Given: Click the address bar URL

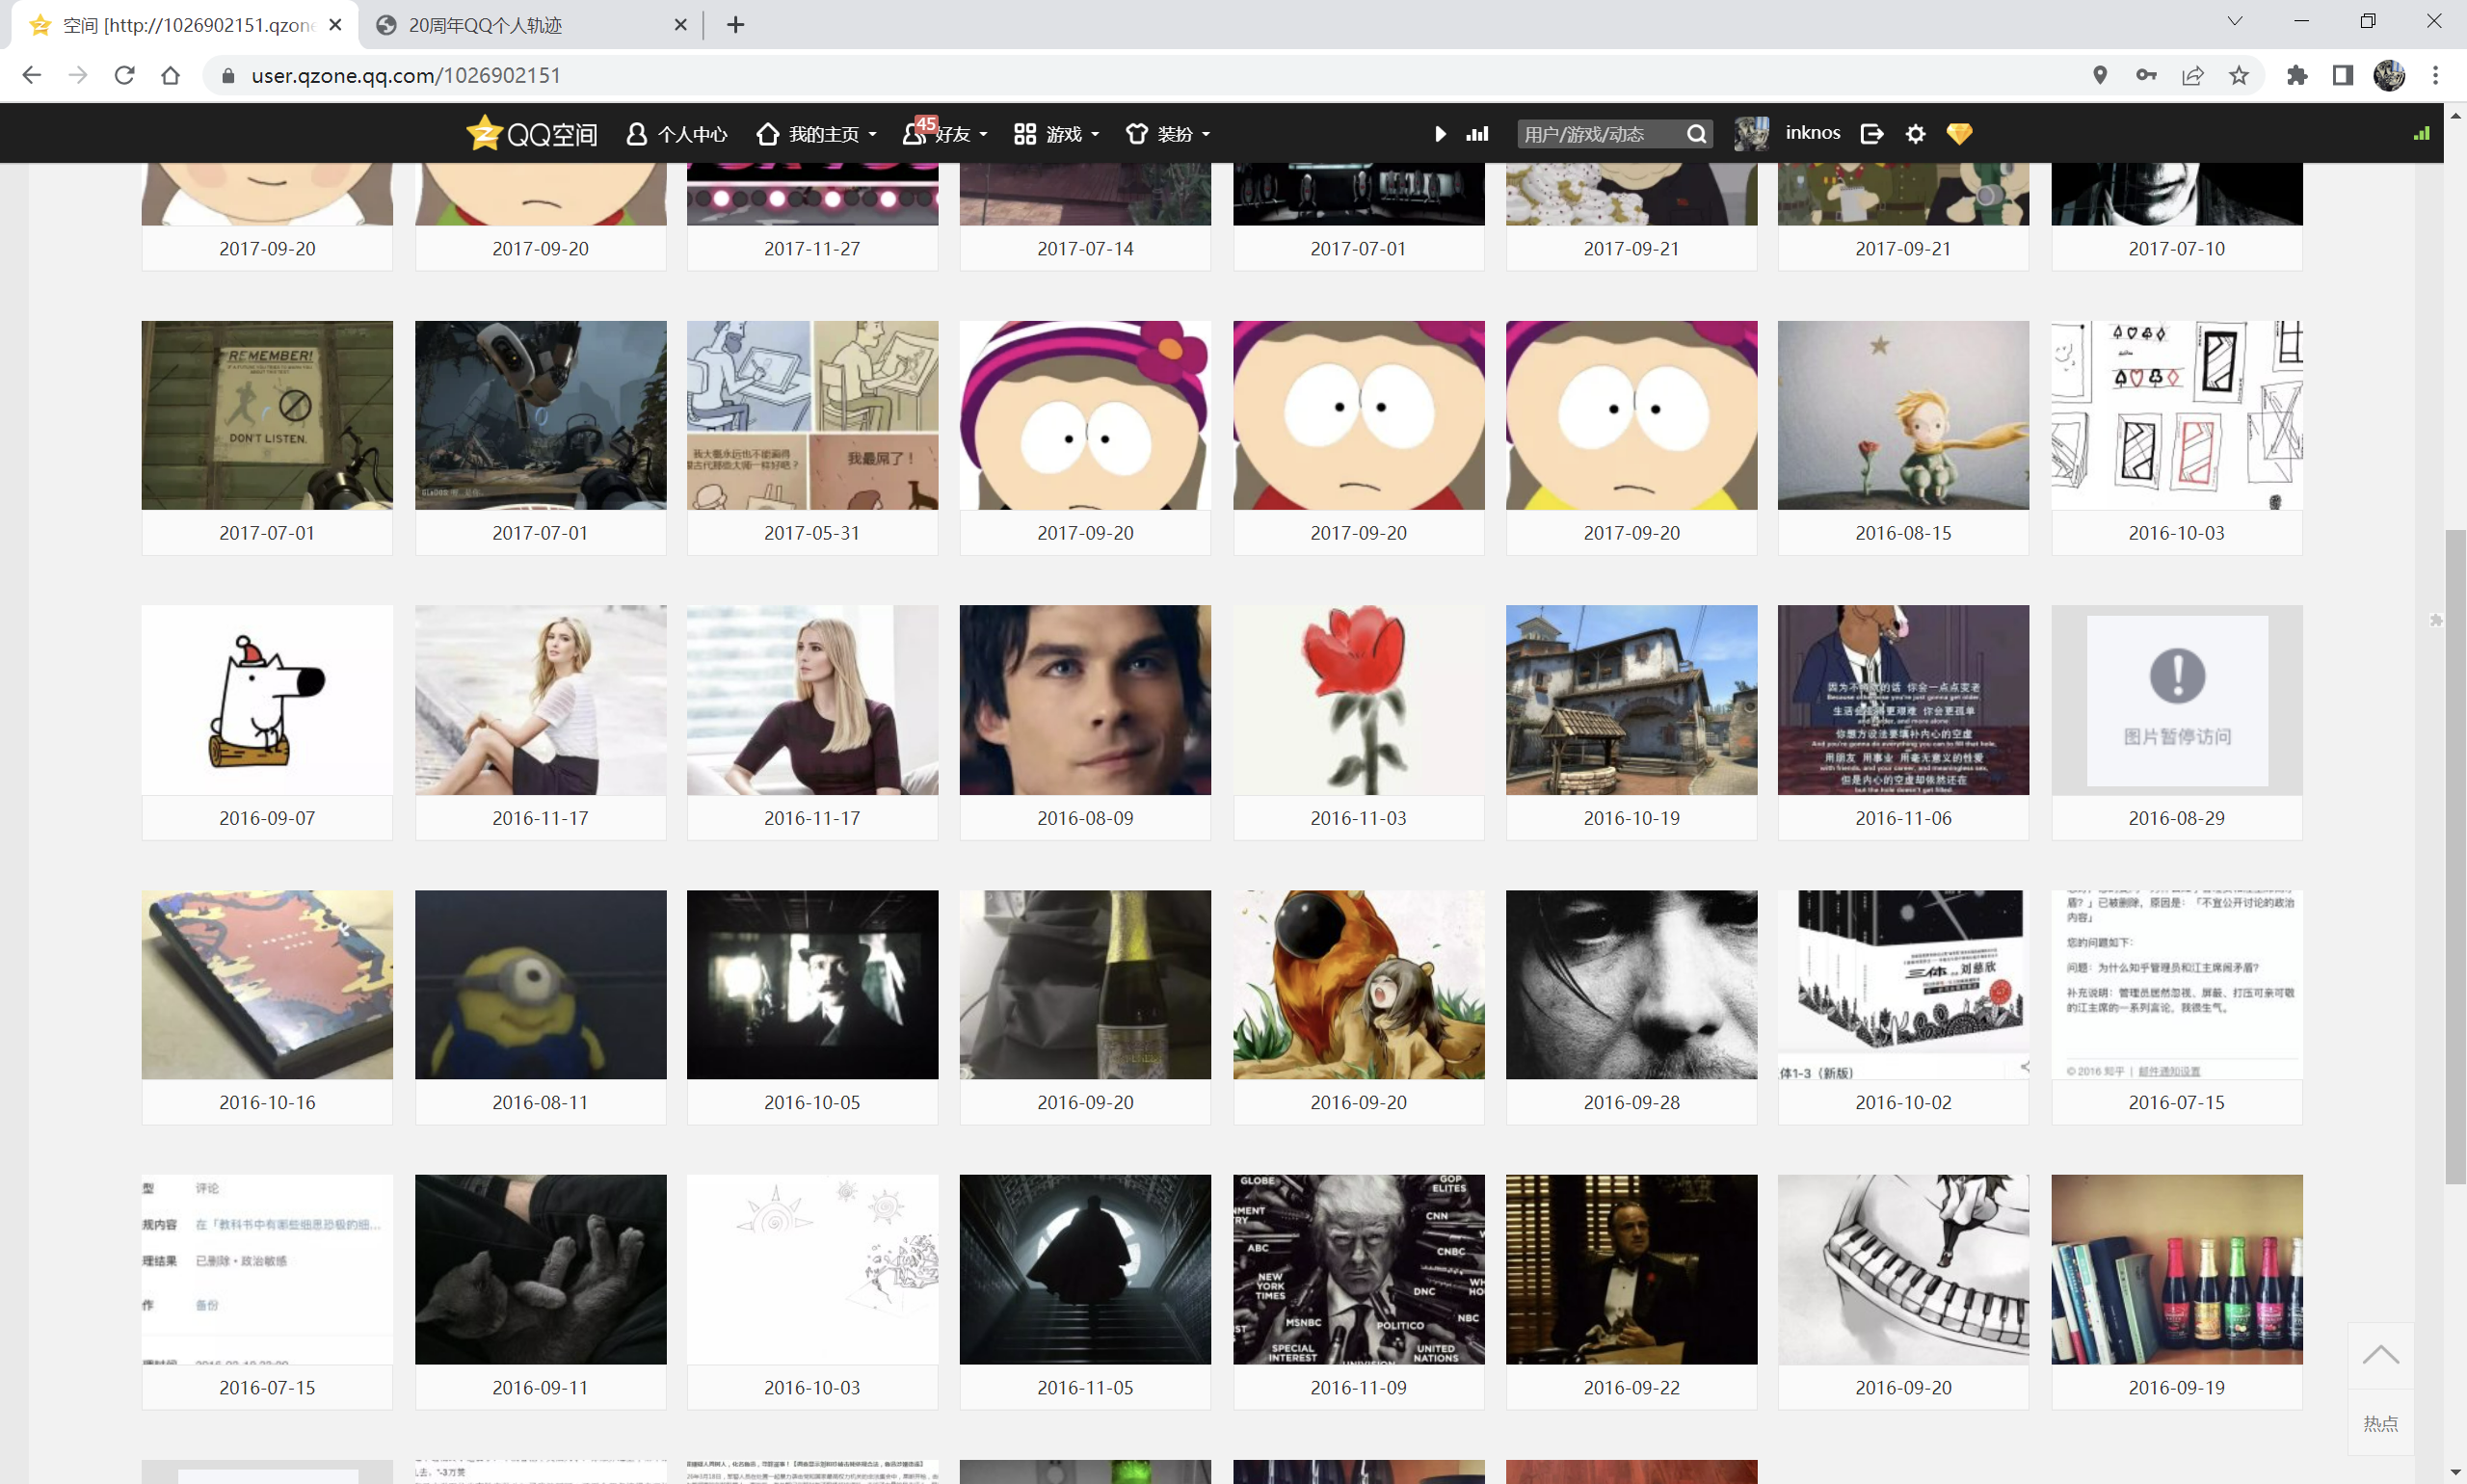Looking at the screenshot, I should point(405,75).
